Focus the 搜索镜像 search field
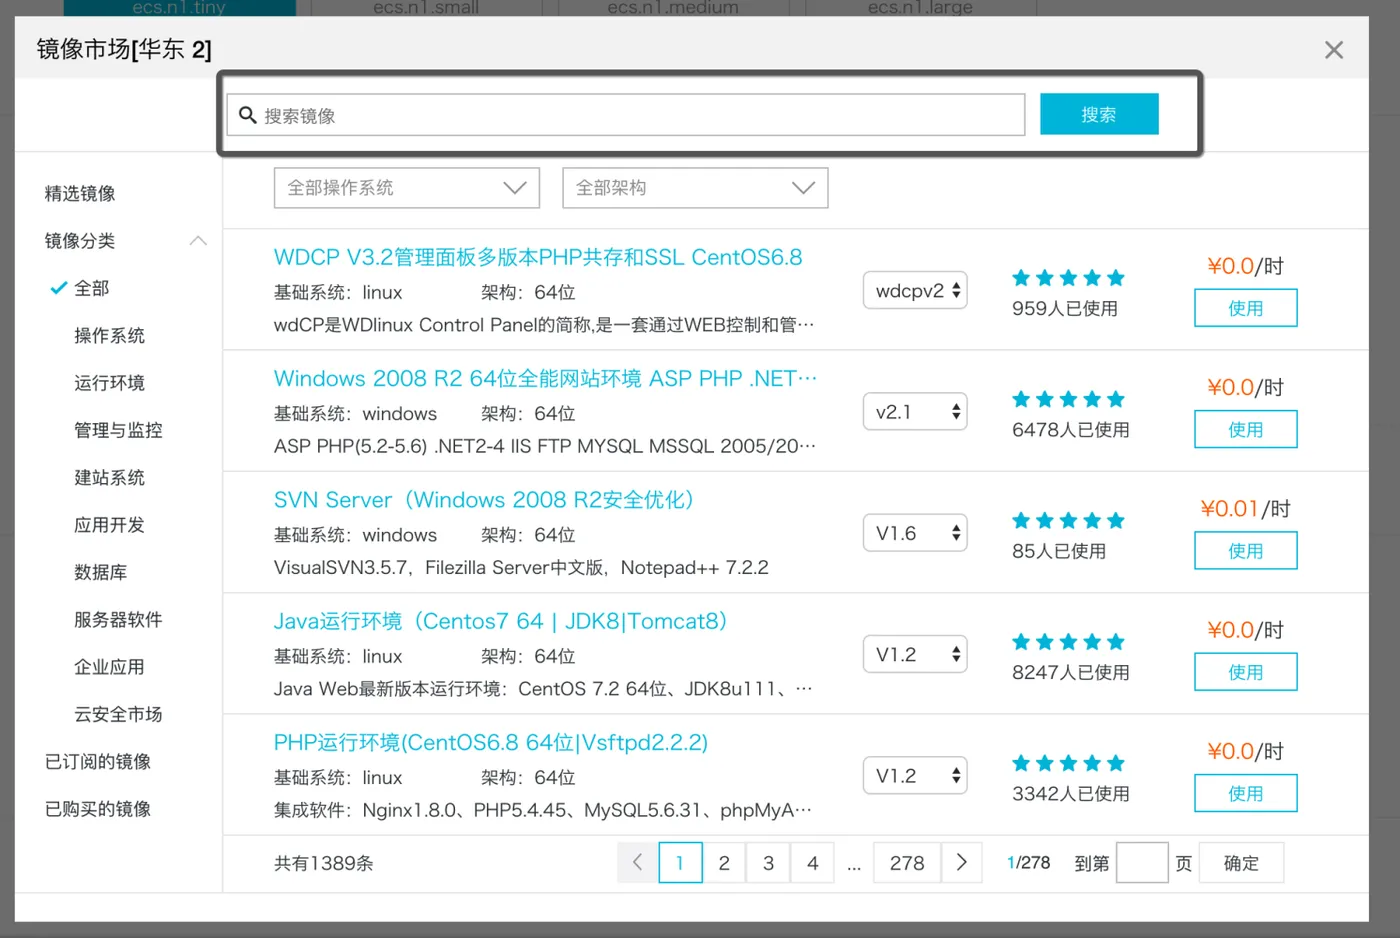The width and height of the screenshot is (1400, 938). (x=626, y=115)
